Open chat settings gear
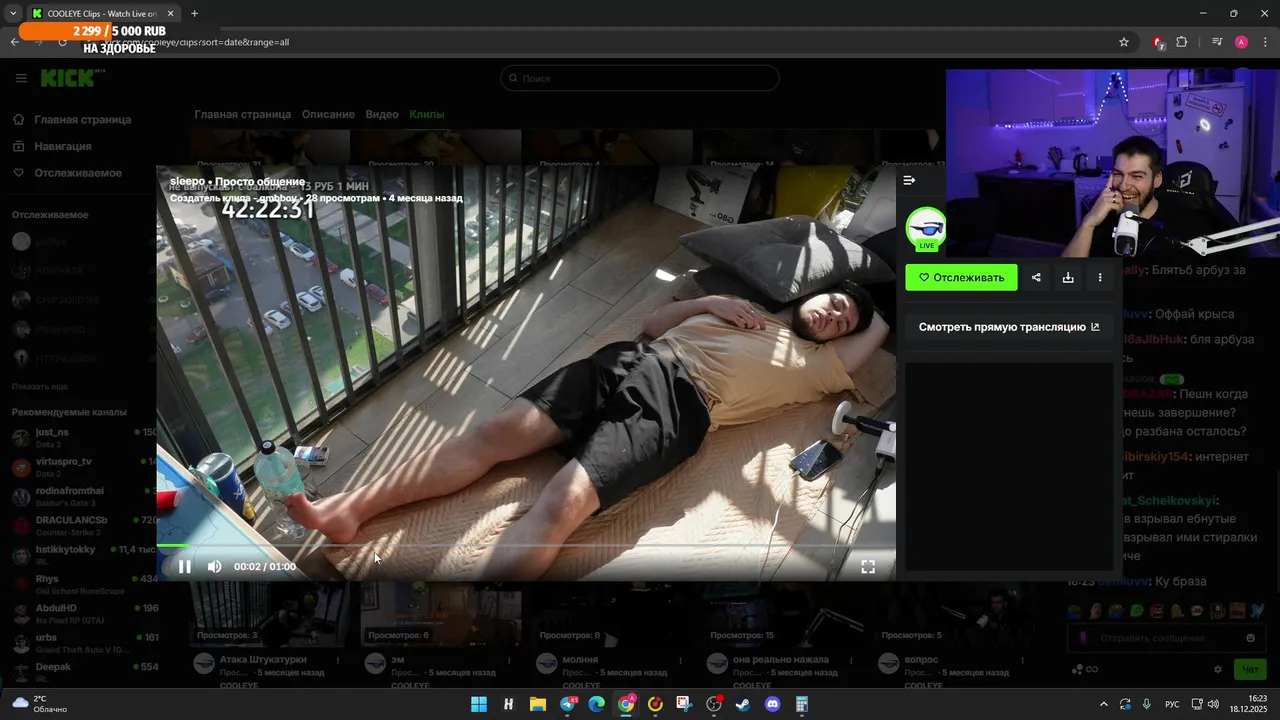Screen dimensions: 1280x720 point(1217,669)
